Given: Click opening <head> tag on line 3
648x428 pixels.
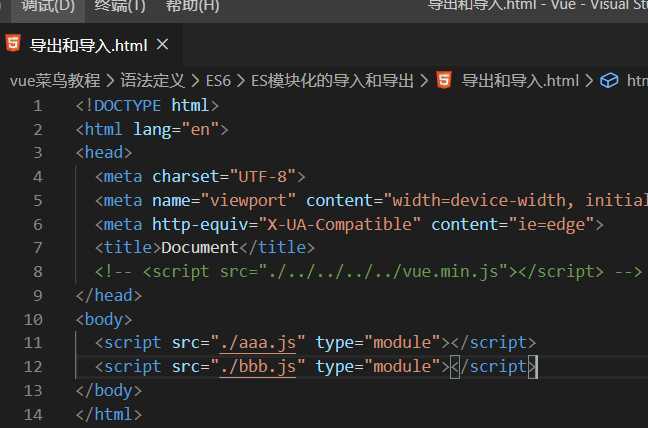Looking at the screenshot, I should 104,153.
